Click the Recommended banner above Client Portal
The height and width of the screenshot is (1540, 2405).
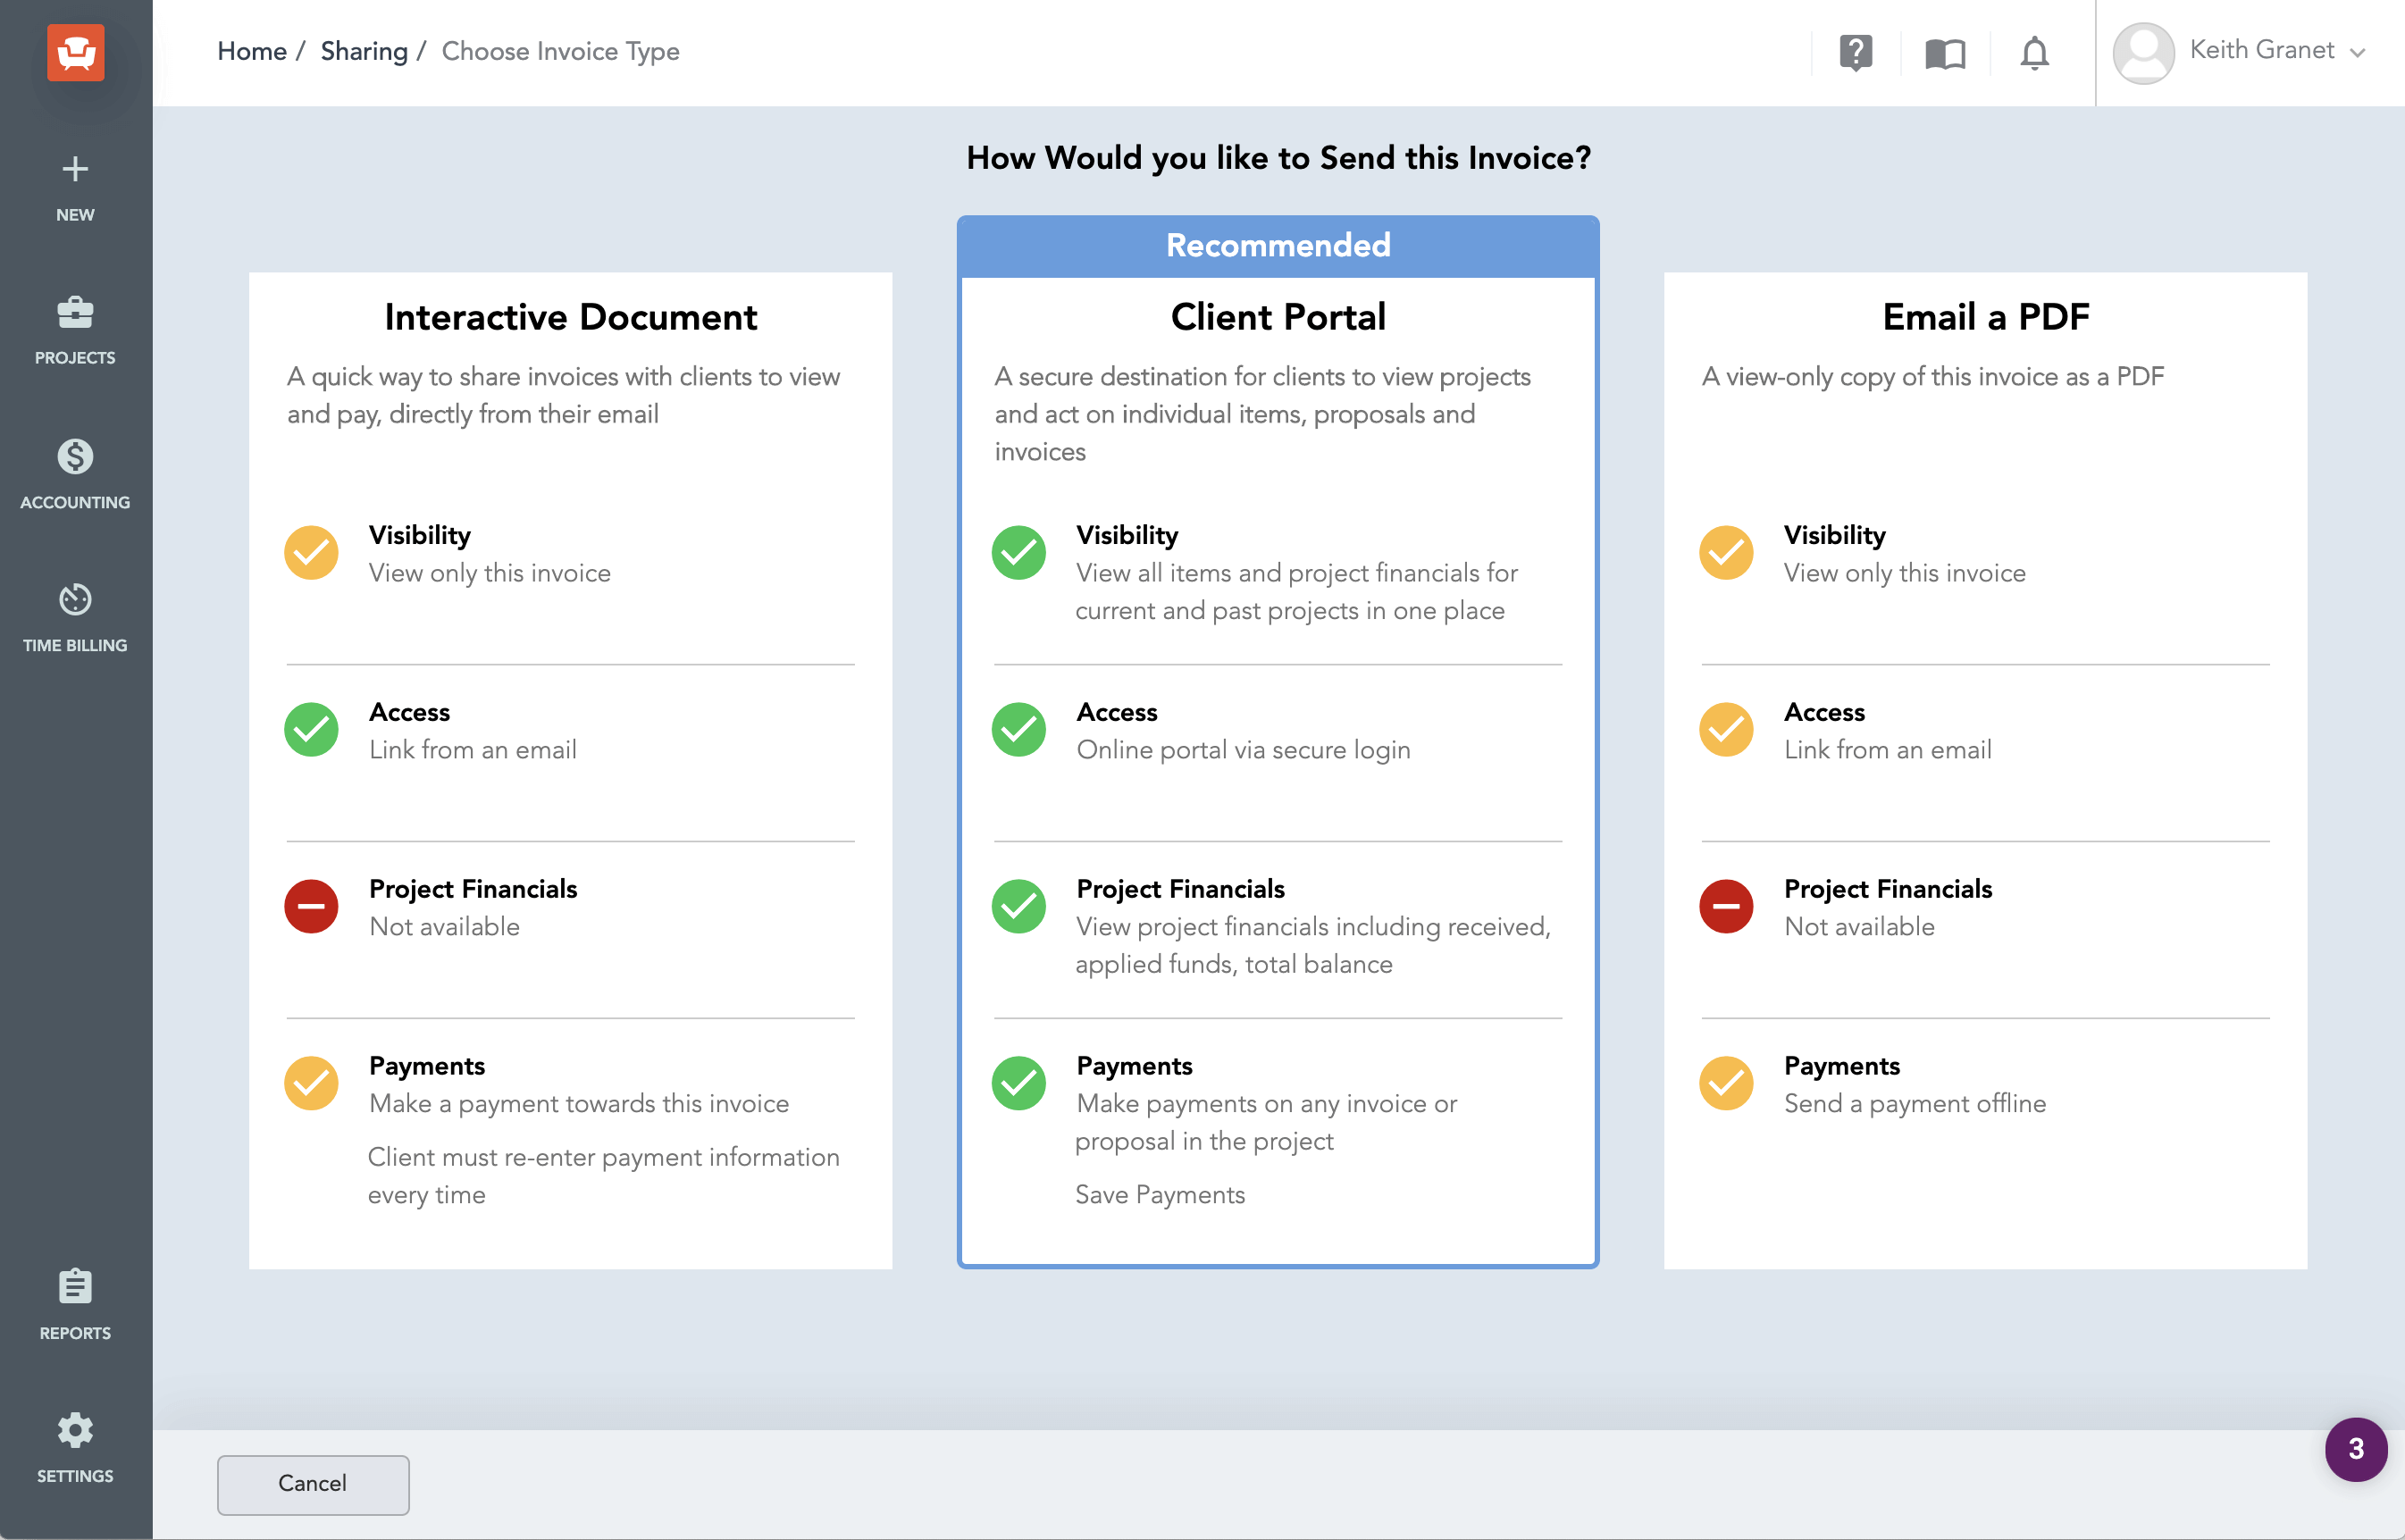tap(1277, 244)
